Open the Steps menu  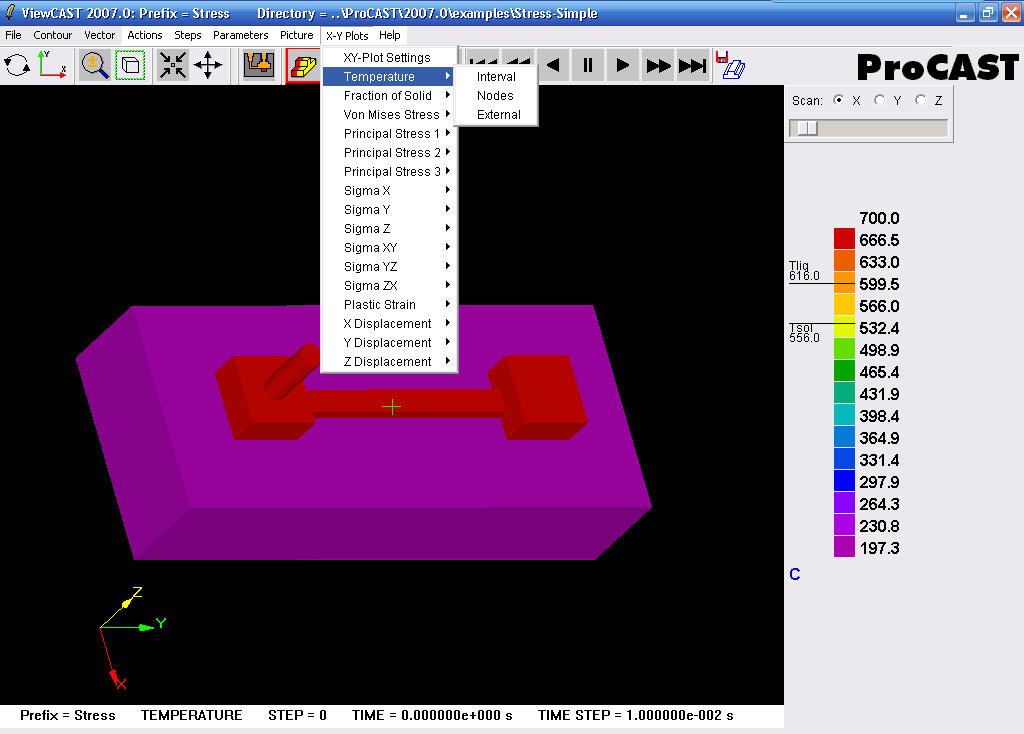click(x=187, y=35)
